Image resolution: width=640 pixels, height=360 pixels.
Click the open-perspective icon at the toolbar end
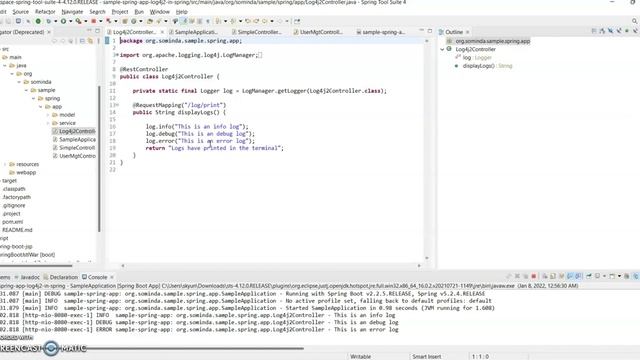pyautogui.click(x=297, y=21)
